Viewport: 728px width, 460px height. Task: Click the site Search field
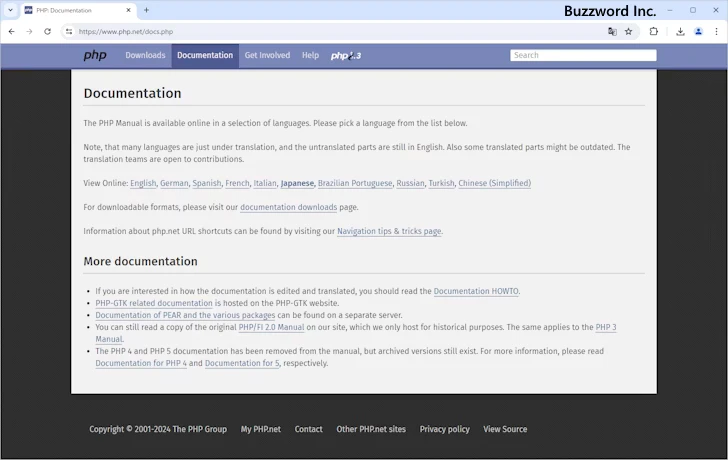point(583,55)
